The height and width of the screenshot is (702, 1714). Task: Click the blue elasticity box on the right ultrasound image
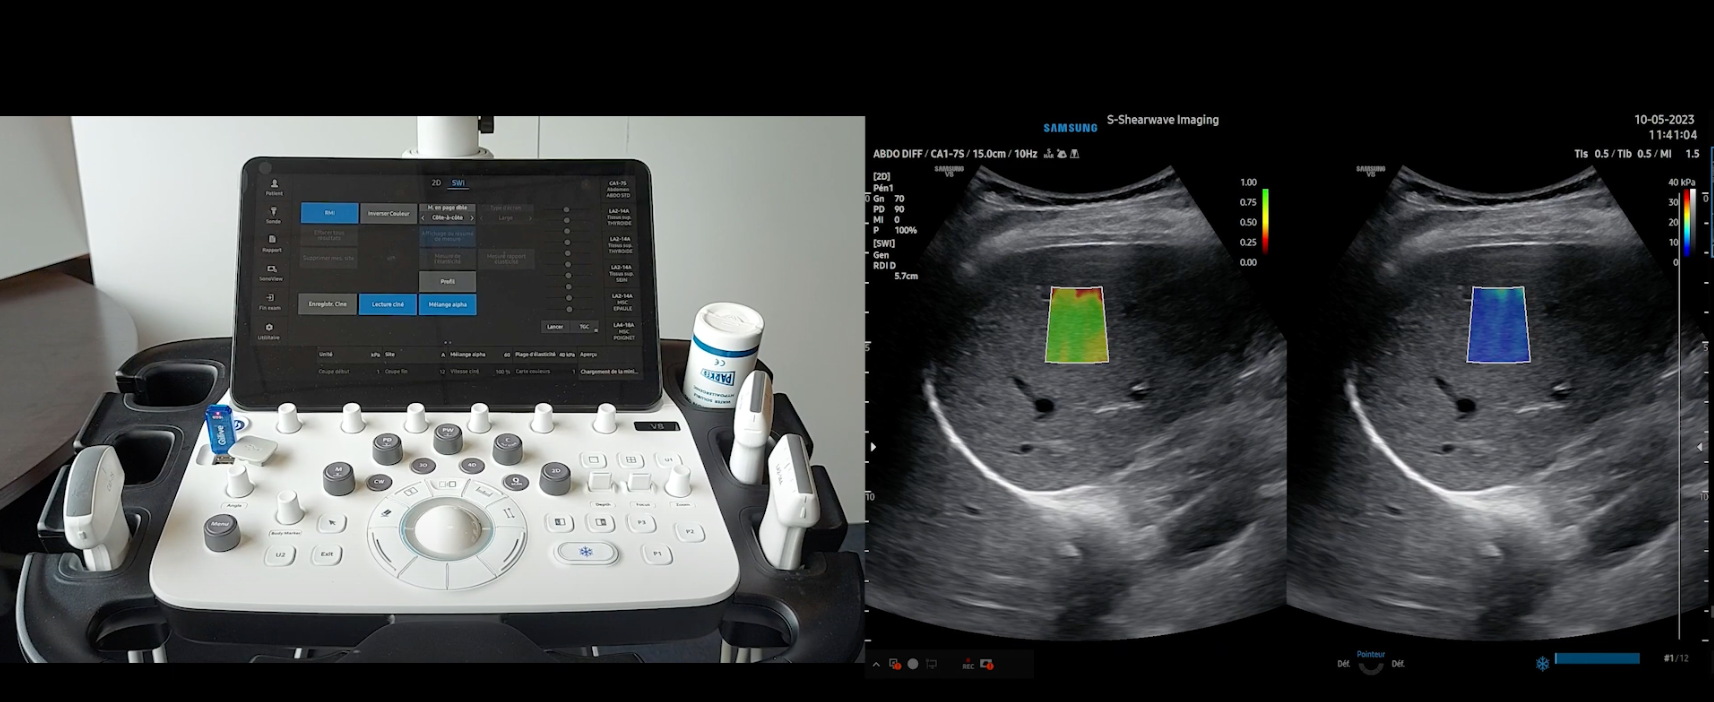pyautogui.click(x=1498, y=325)
